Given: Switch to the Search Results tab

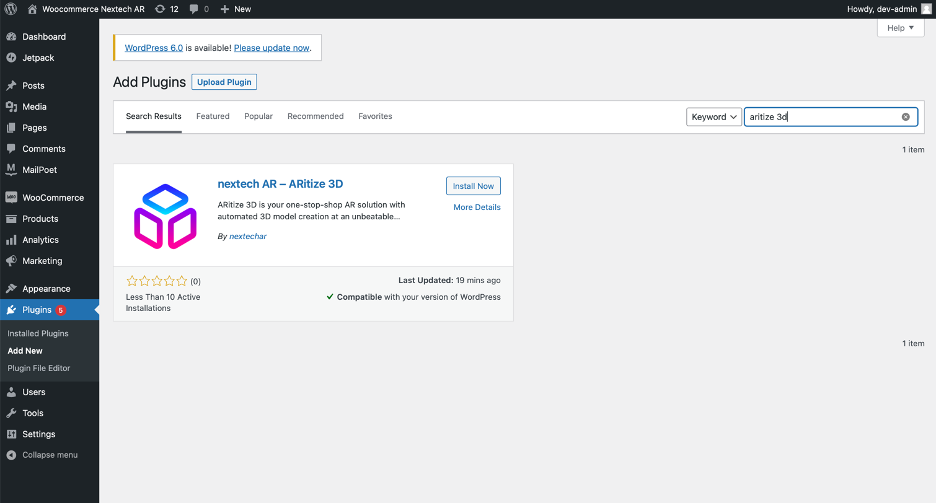Looking at the screenshot, I should (153, 116).
